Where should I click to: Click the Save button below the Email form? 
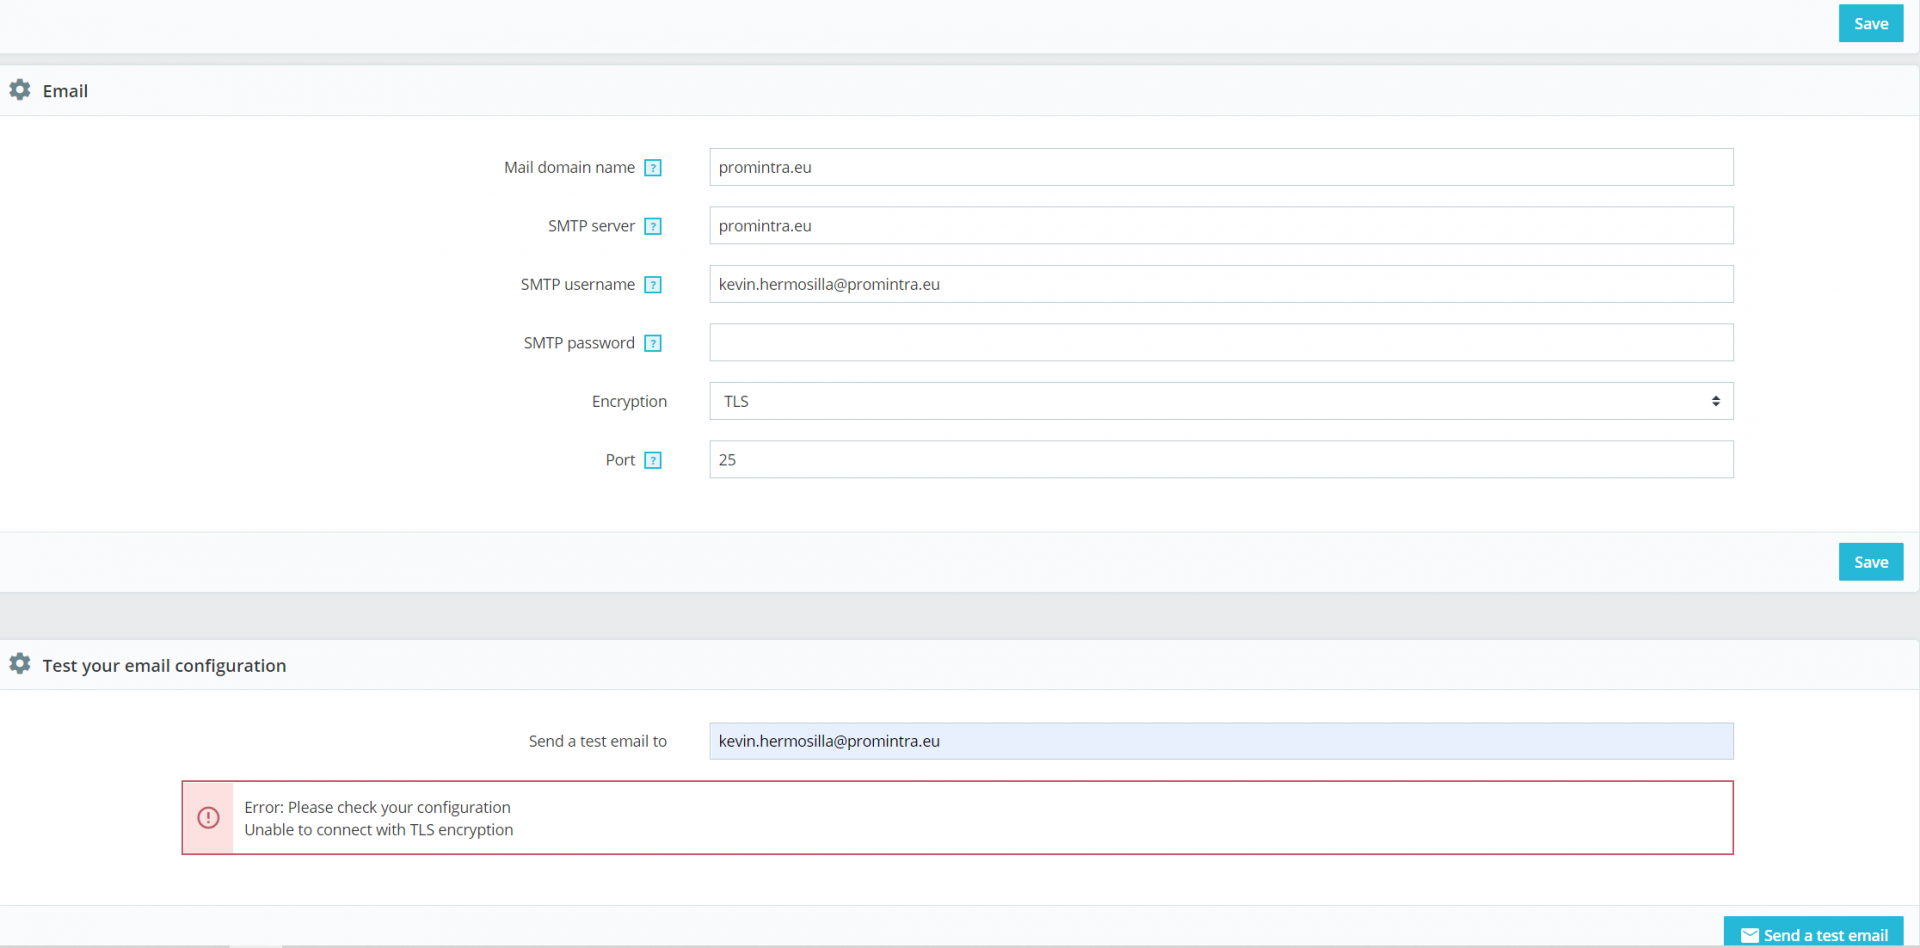(x=1871, y=562)
